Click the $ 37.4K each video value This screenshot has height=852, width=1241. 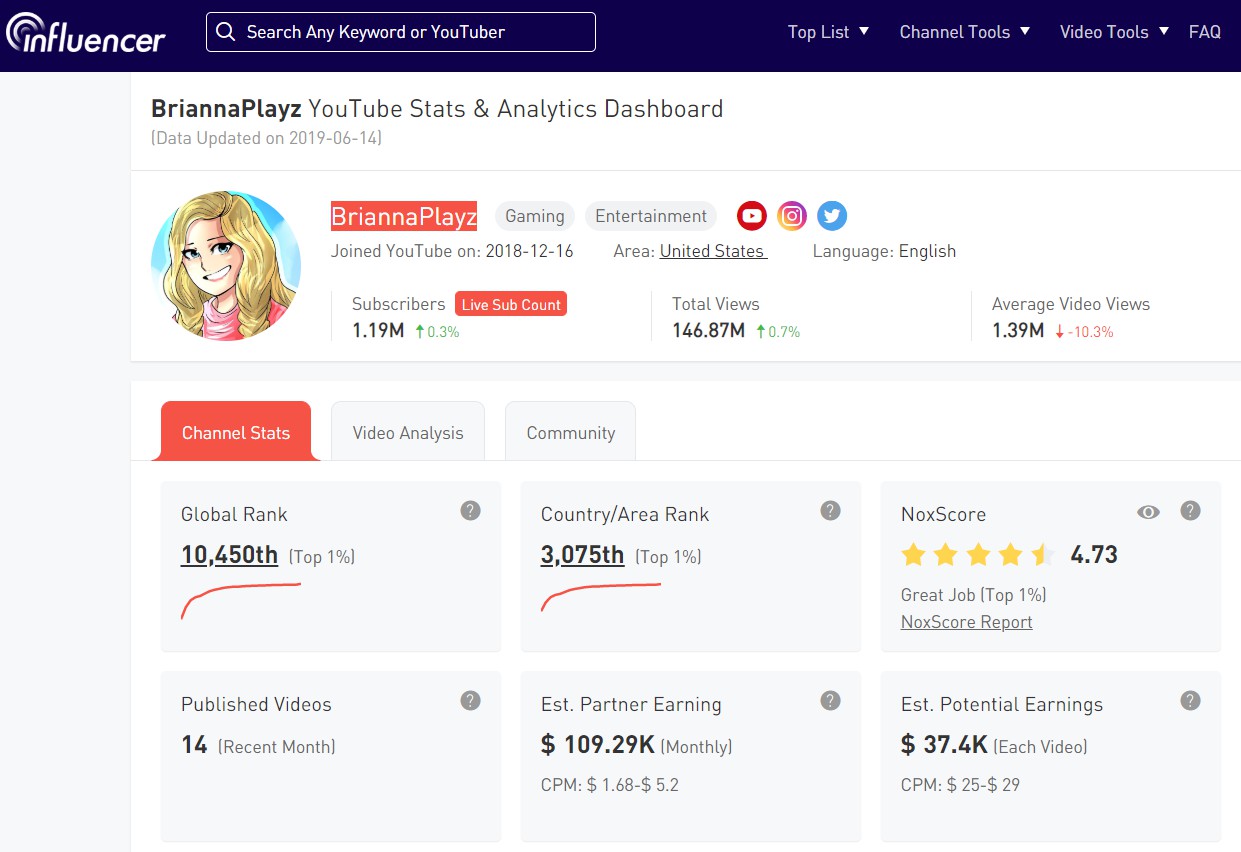click(944, 745)
